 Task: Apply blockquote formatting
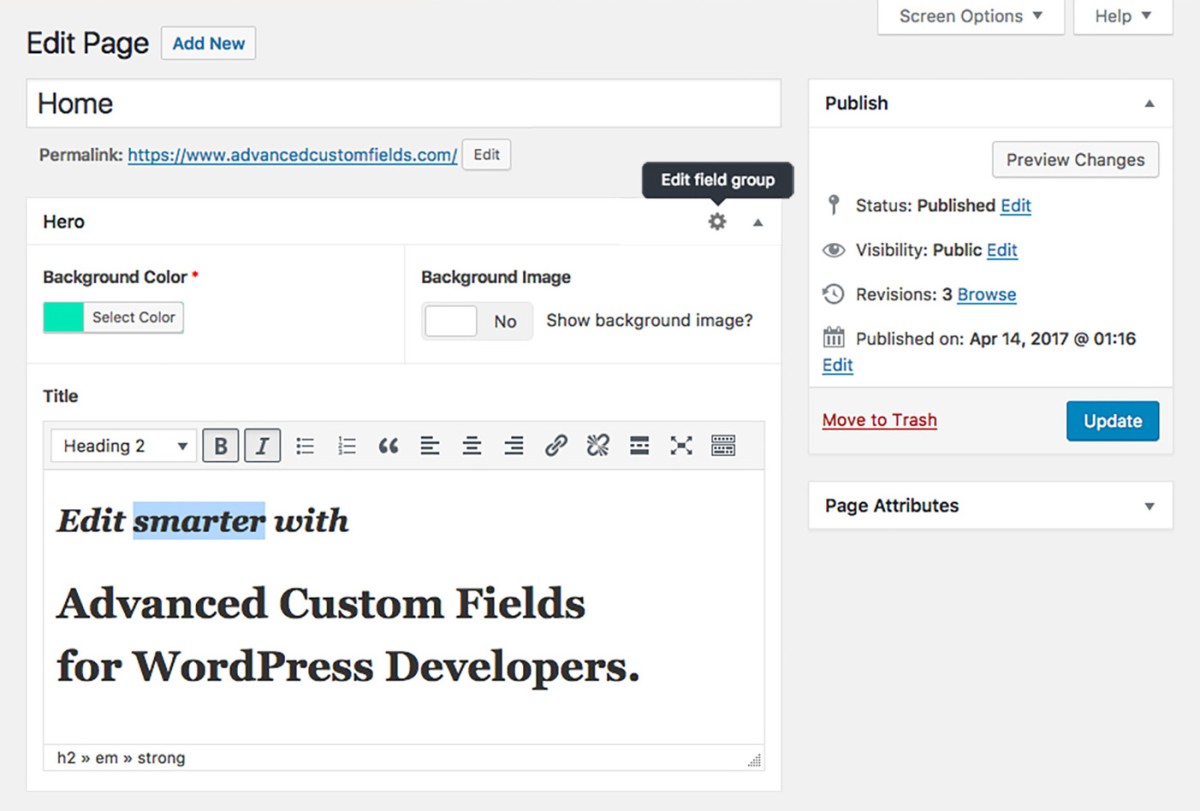(x=388, y=446)
